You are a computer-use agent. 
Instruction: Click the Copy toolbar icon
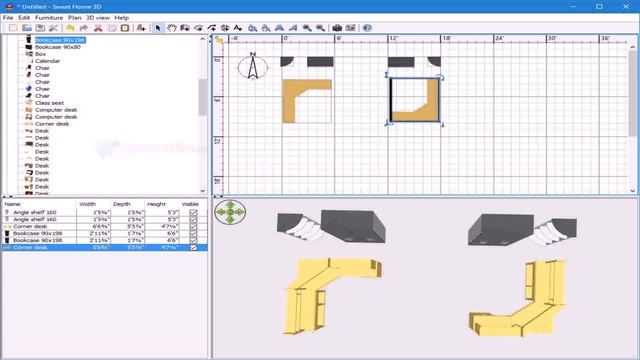(x=112, y=28)
